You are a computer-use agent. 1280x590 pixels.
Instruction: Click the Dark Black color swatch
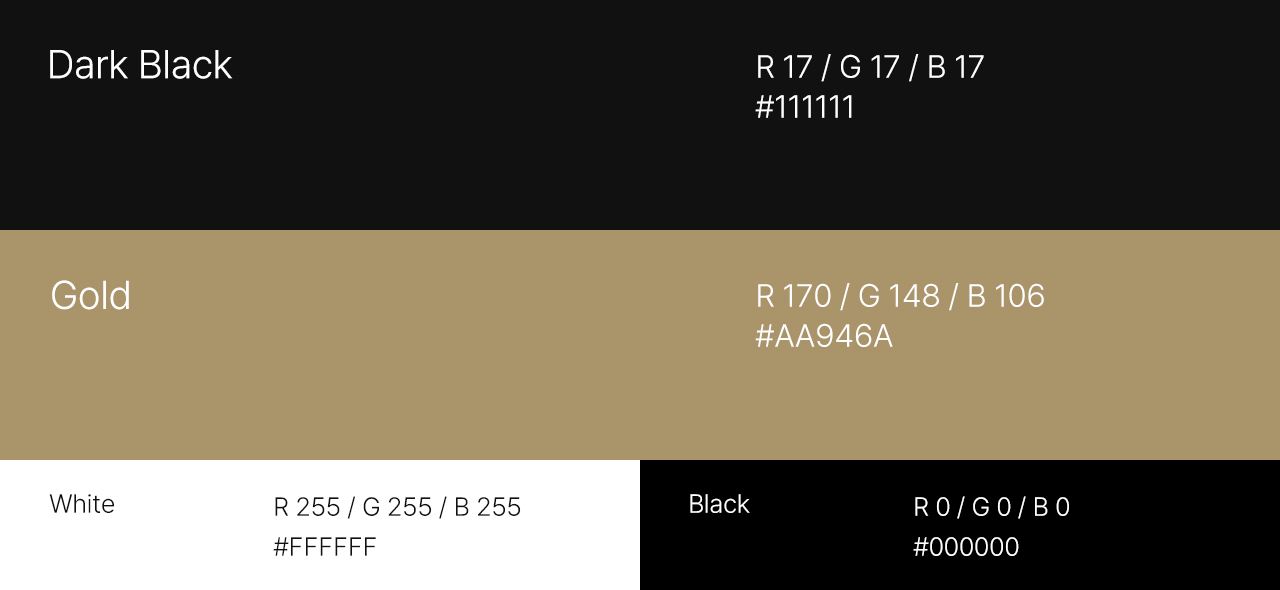tap(640, 115)
